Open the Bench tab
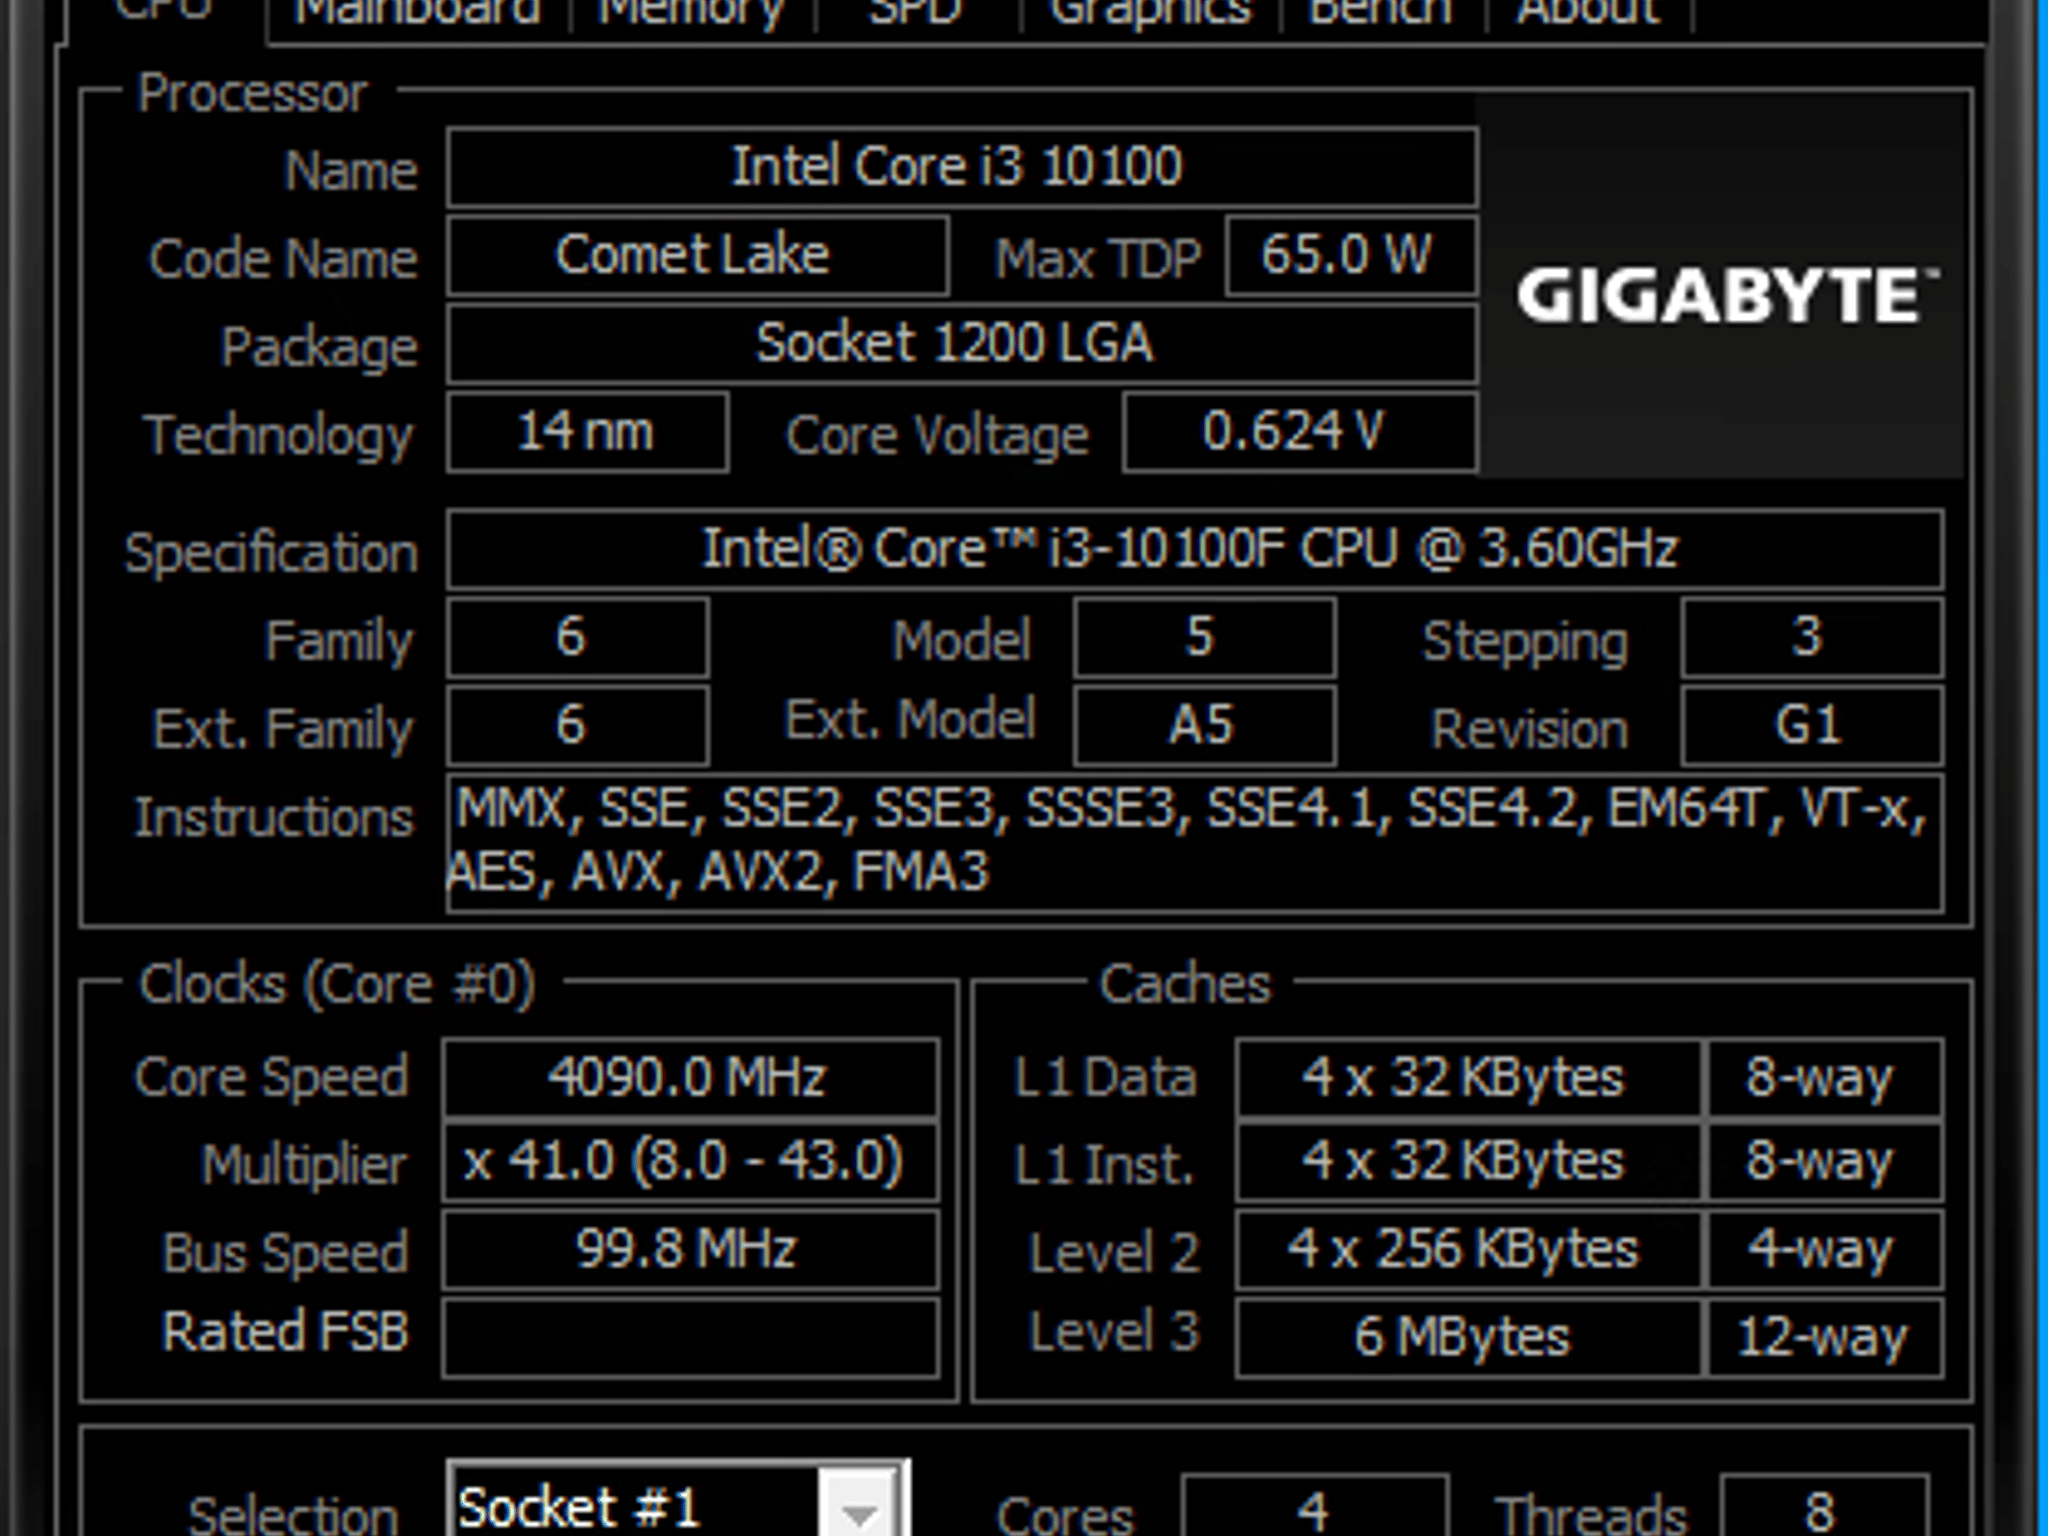2048x1536 pixels. [1381, 15]
